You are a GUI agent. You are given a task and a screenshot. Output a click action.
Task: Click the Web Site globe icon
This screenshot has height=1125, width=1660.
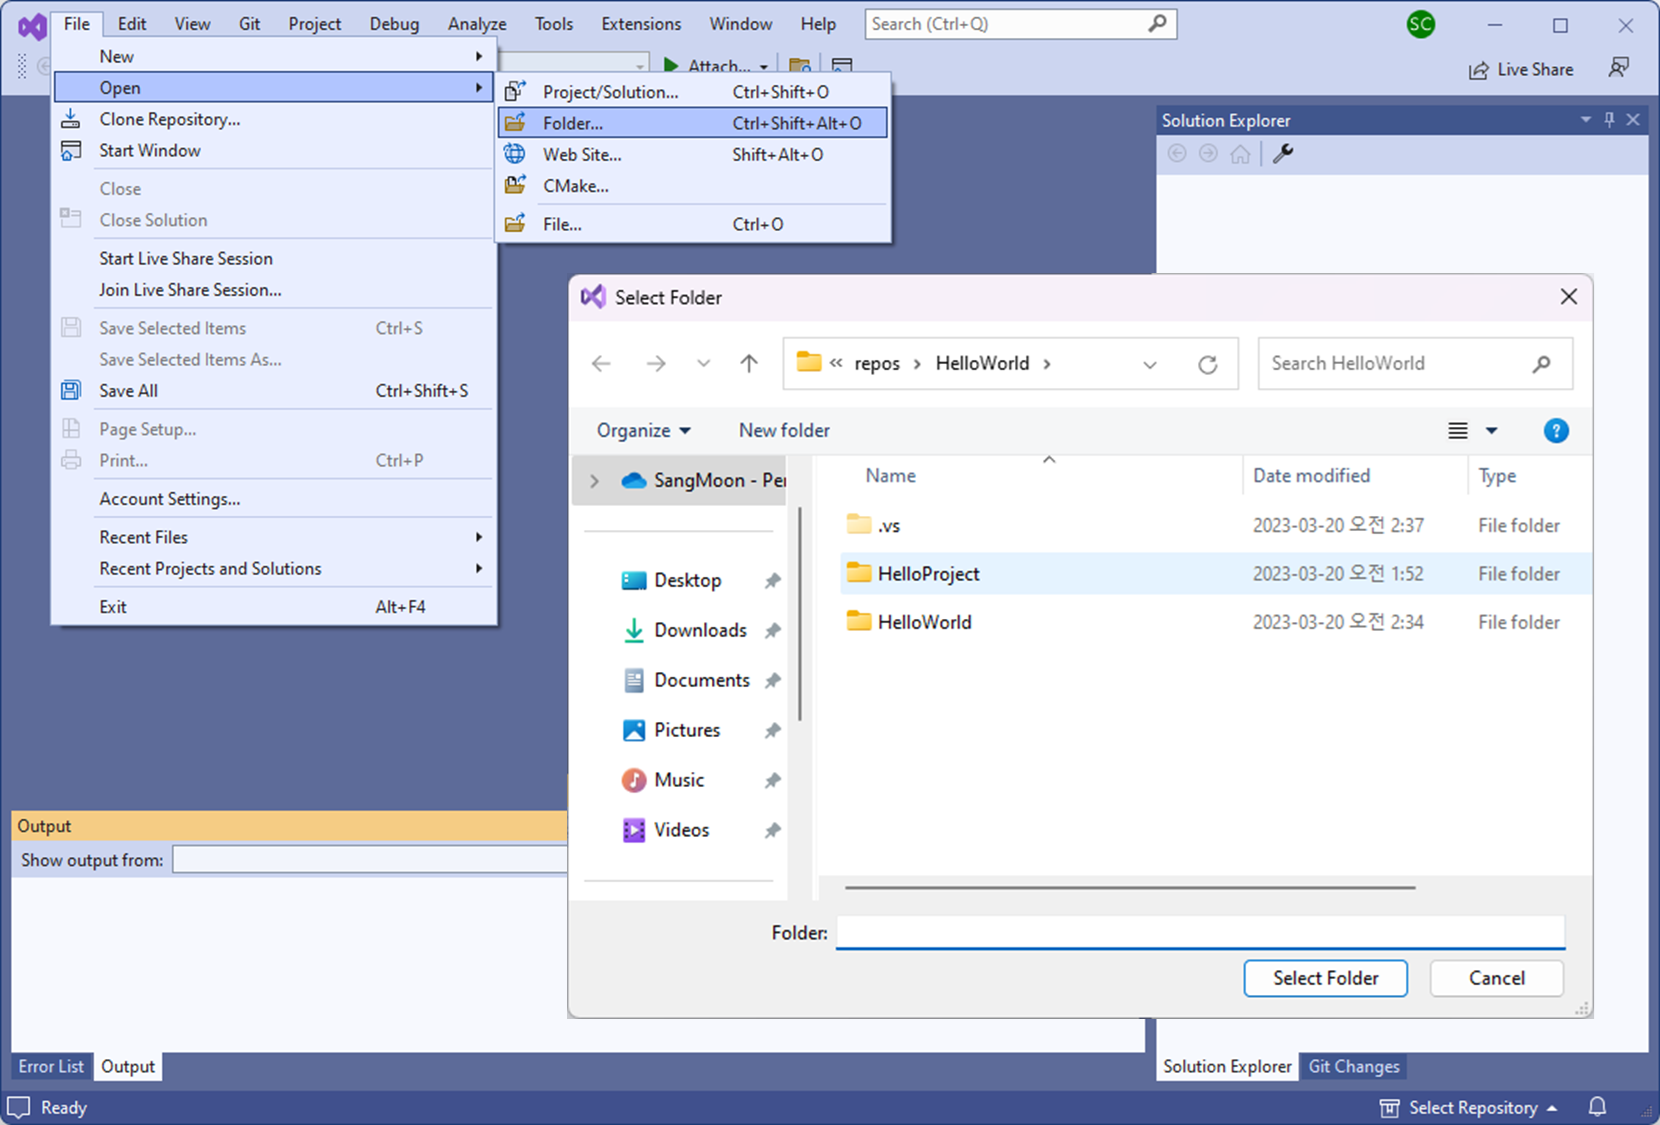pyautogui.click(x=515, y=154)
